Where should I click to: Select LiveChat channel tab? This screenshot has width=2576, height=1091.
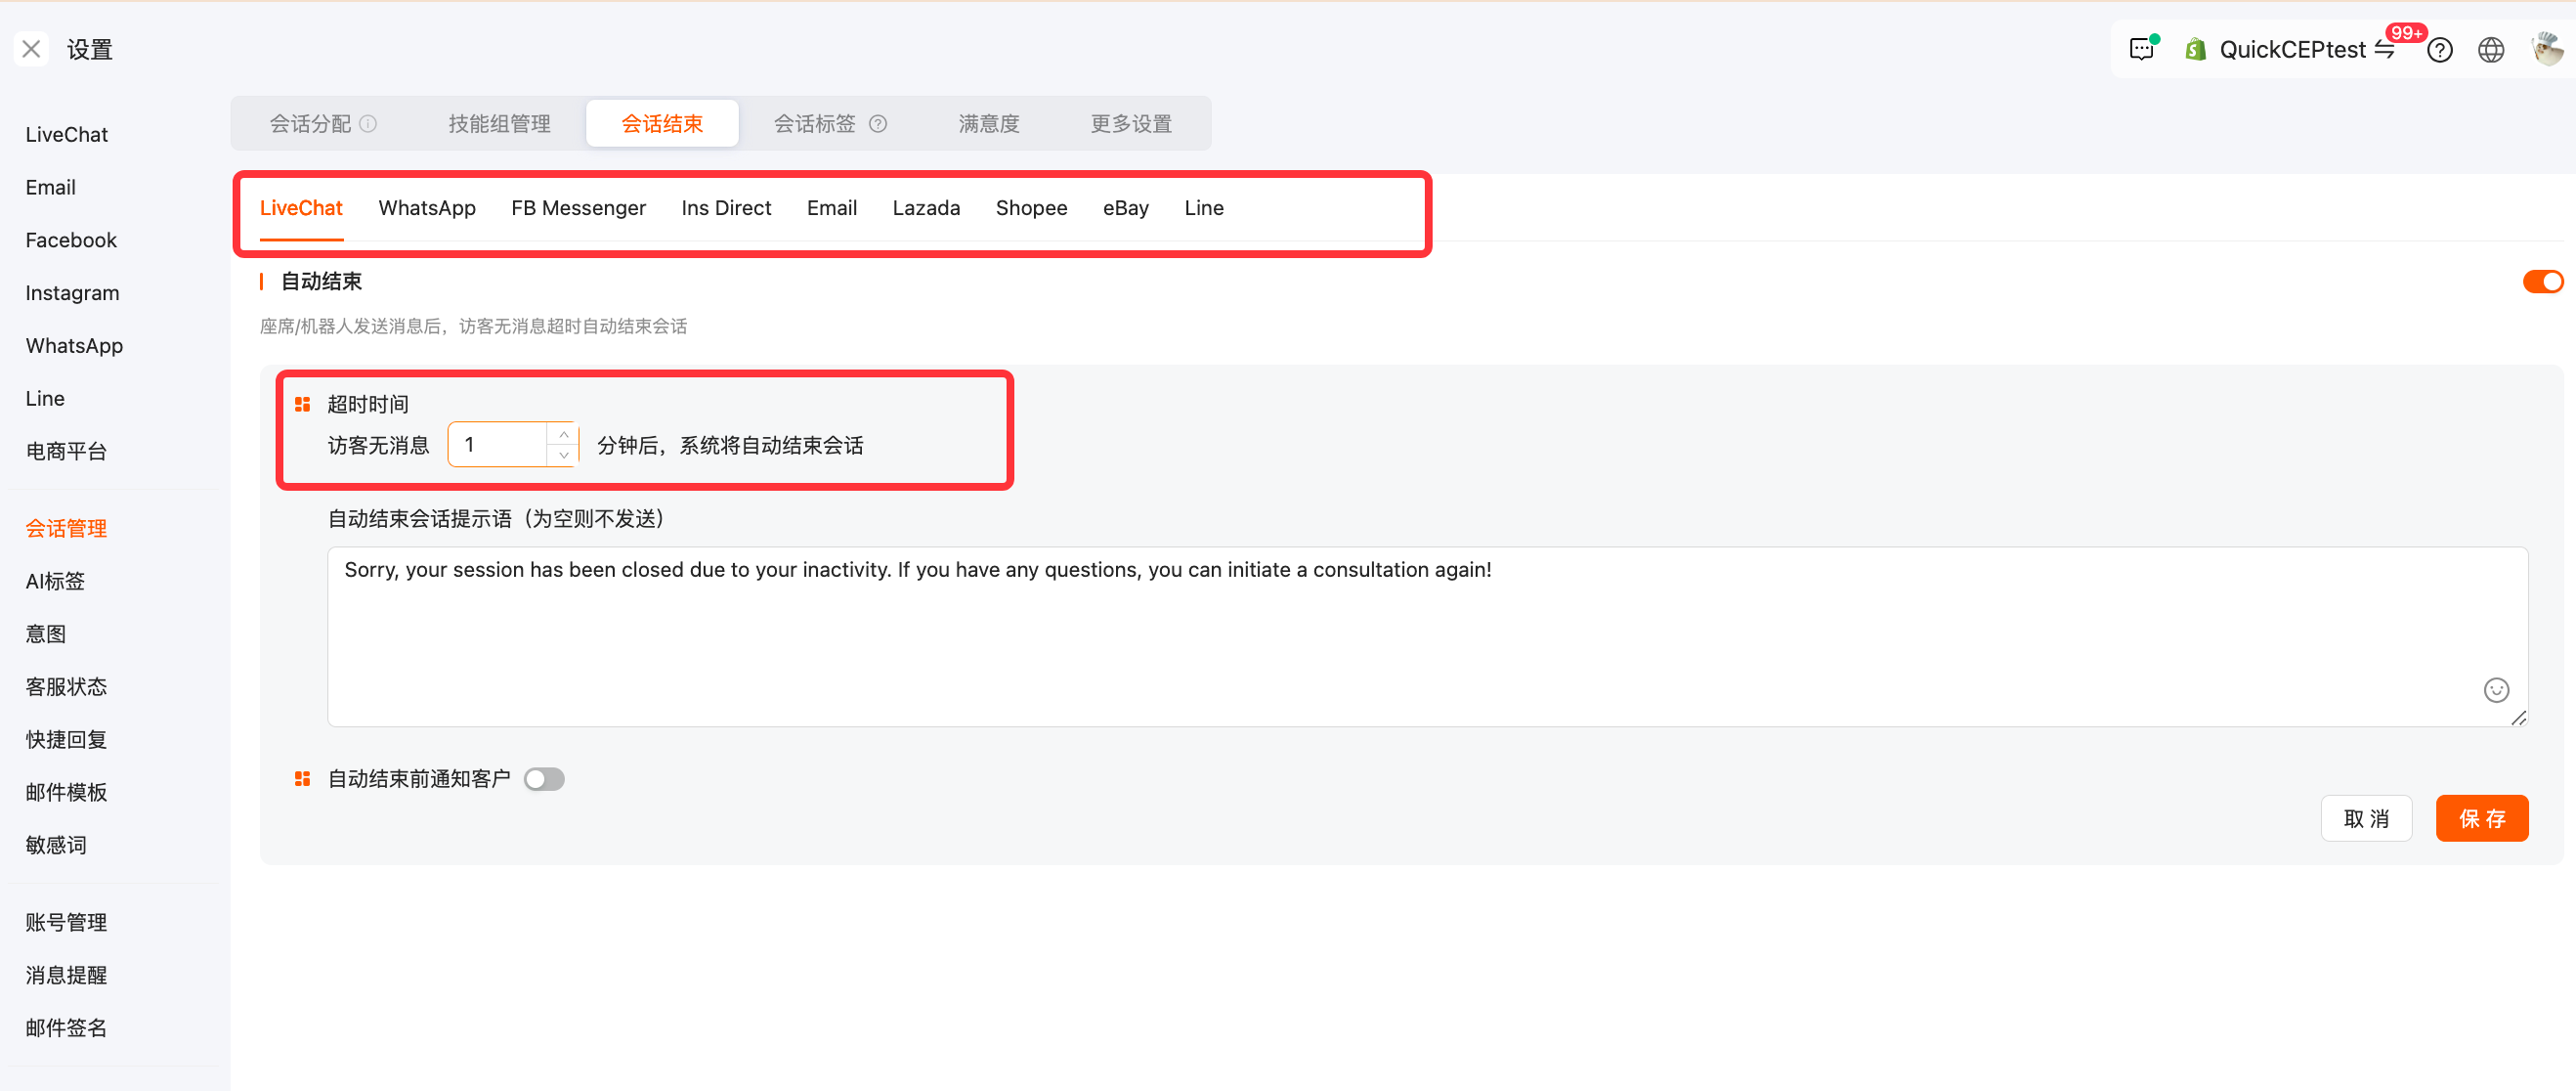click(x=301, y=208)
